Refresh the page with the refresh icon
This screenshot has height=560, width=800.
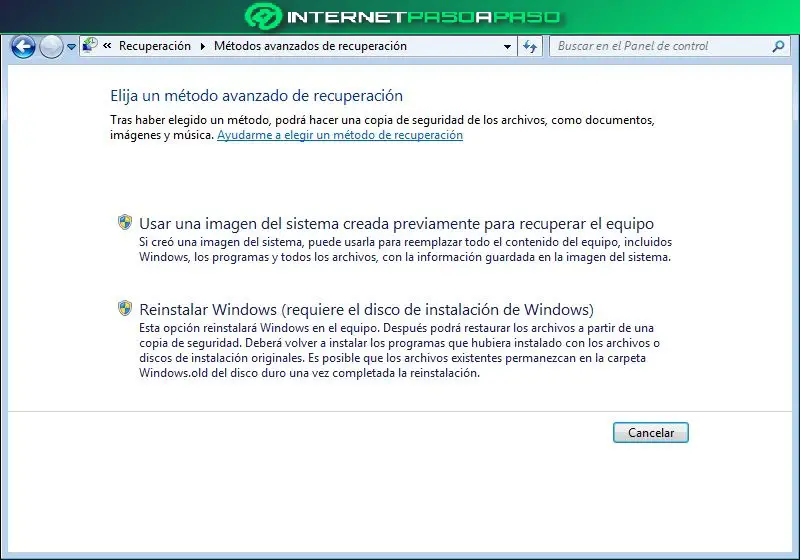pos(530,46)
